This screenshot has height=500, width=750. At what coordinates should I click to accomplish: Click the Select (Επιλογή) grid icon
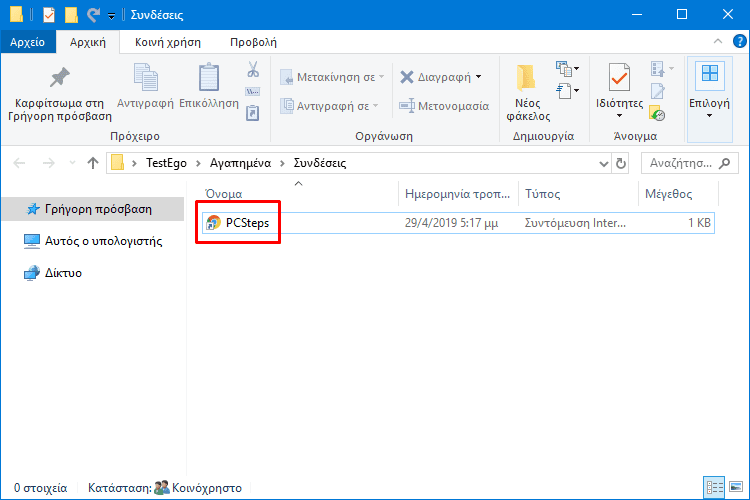tap(710, 74)
